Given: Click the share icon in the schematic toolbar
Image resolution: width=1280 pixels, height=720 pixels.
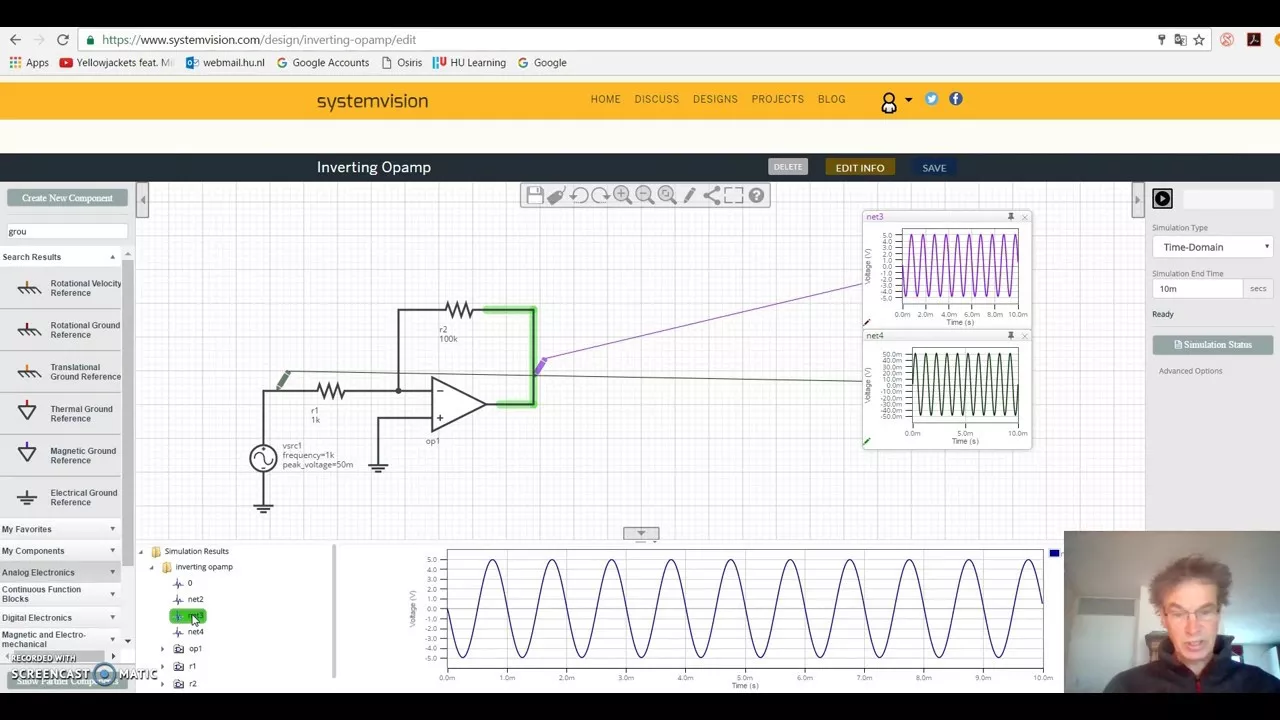Looking at the screenshot, I should 711,196.
